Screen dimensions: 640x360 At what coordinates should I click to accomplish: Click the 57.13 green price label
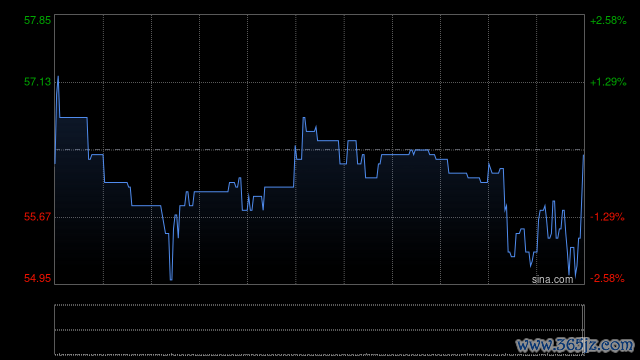point(37,82)
